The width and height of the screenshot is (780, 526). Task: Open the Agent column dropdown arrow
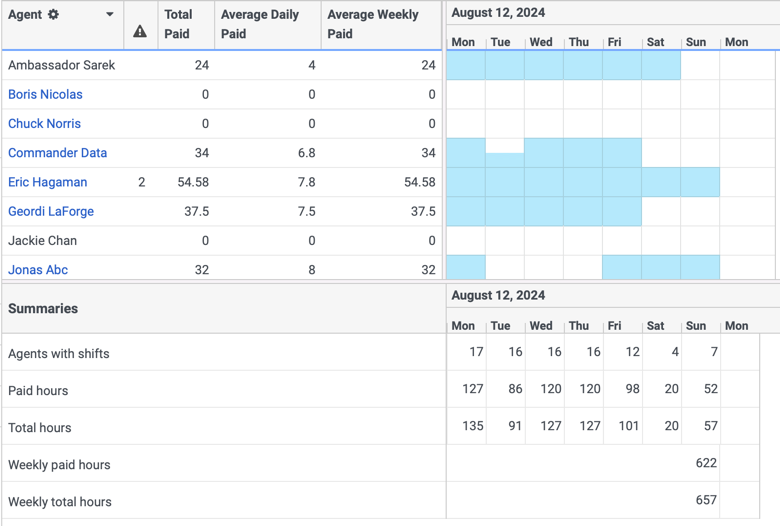click(110, 15)
